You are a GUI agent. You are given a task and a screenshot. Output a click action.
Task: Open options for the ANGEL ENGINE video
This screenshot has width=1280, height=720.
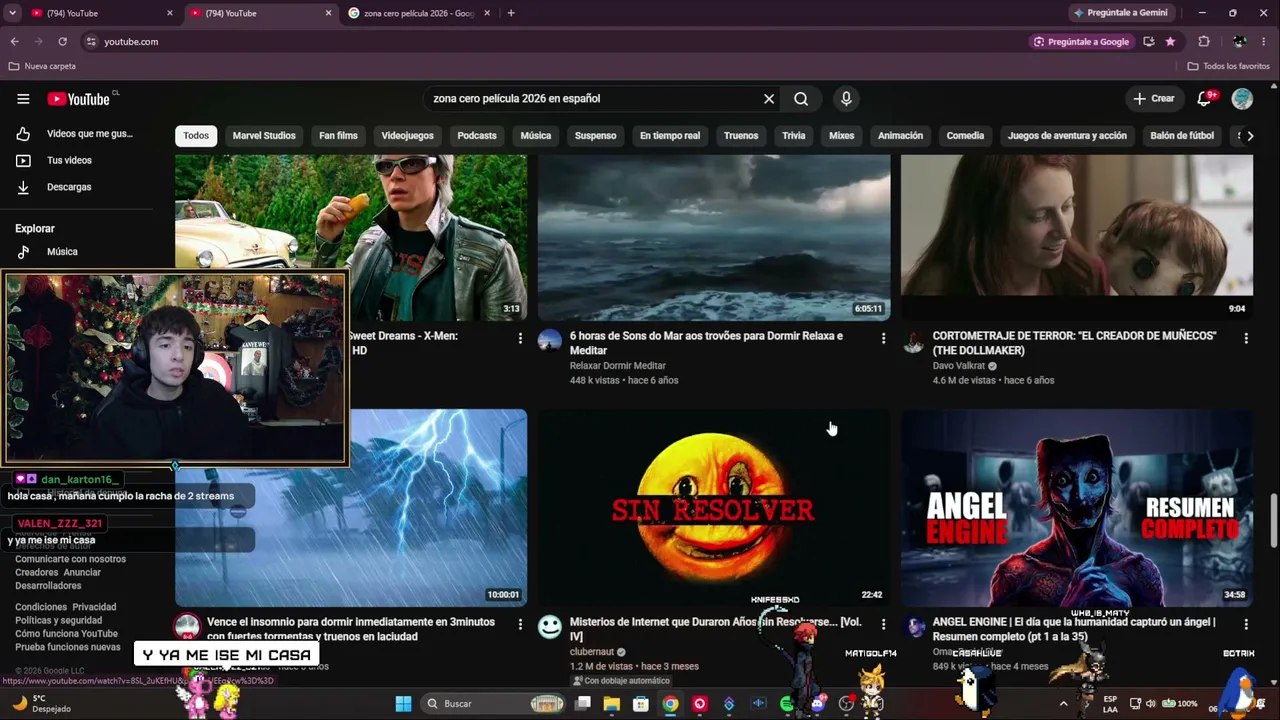[1246, 624]
